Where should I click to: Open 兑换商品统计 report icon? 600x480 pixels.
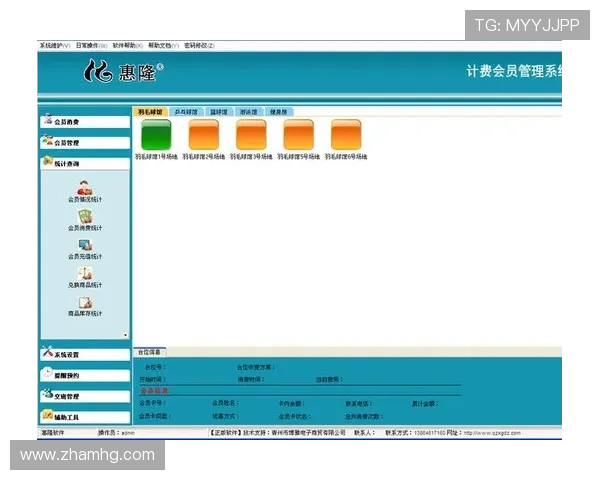[85, 277]
